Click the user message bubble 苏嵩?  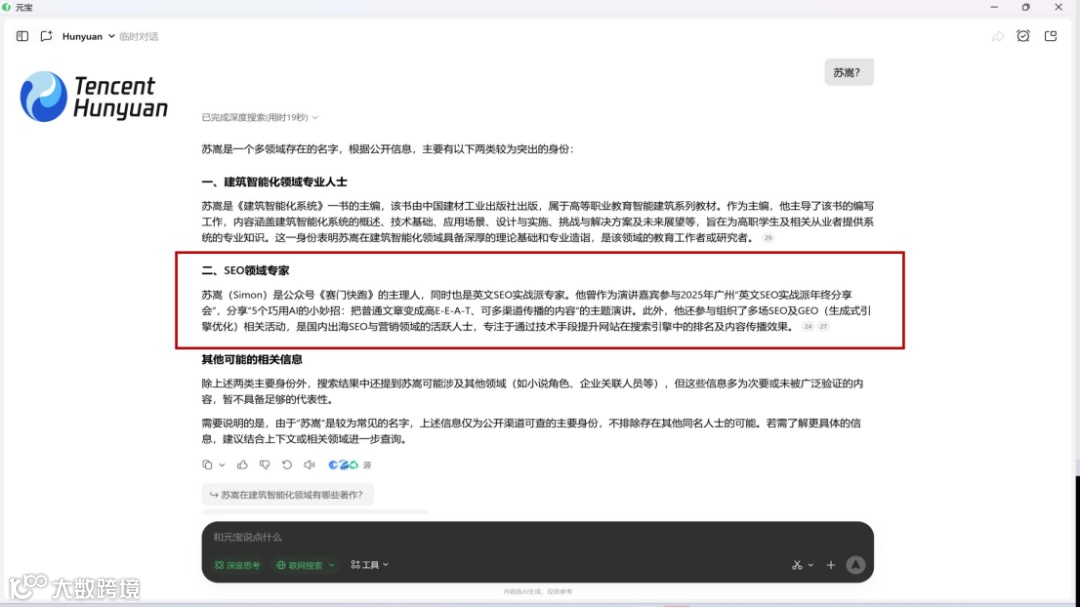point(849,72)
